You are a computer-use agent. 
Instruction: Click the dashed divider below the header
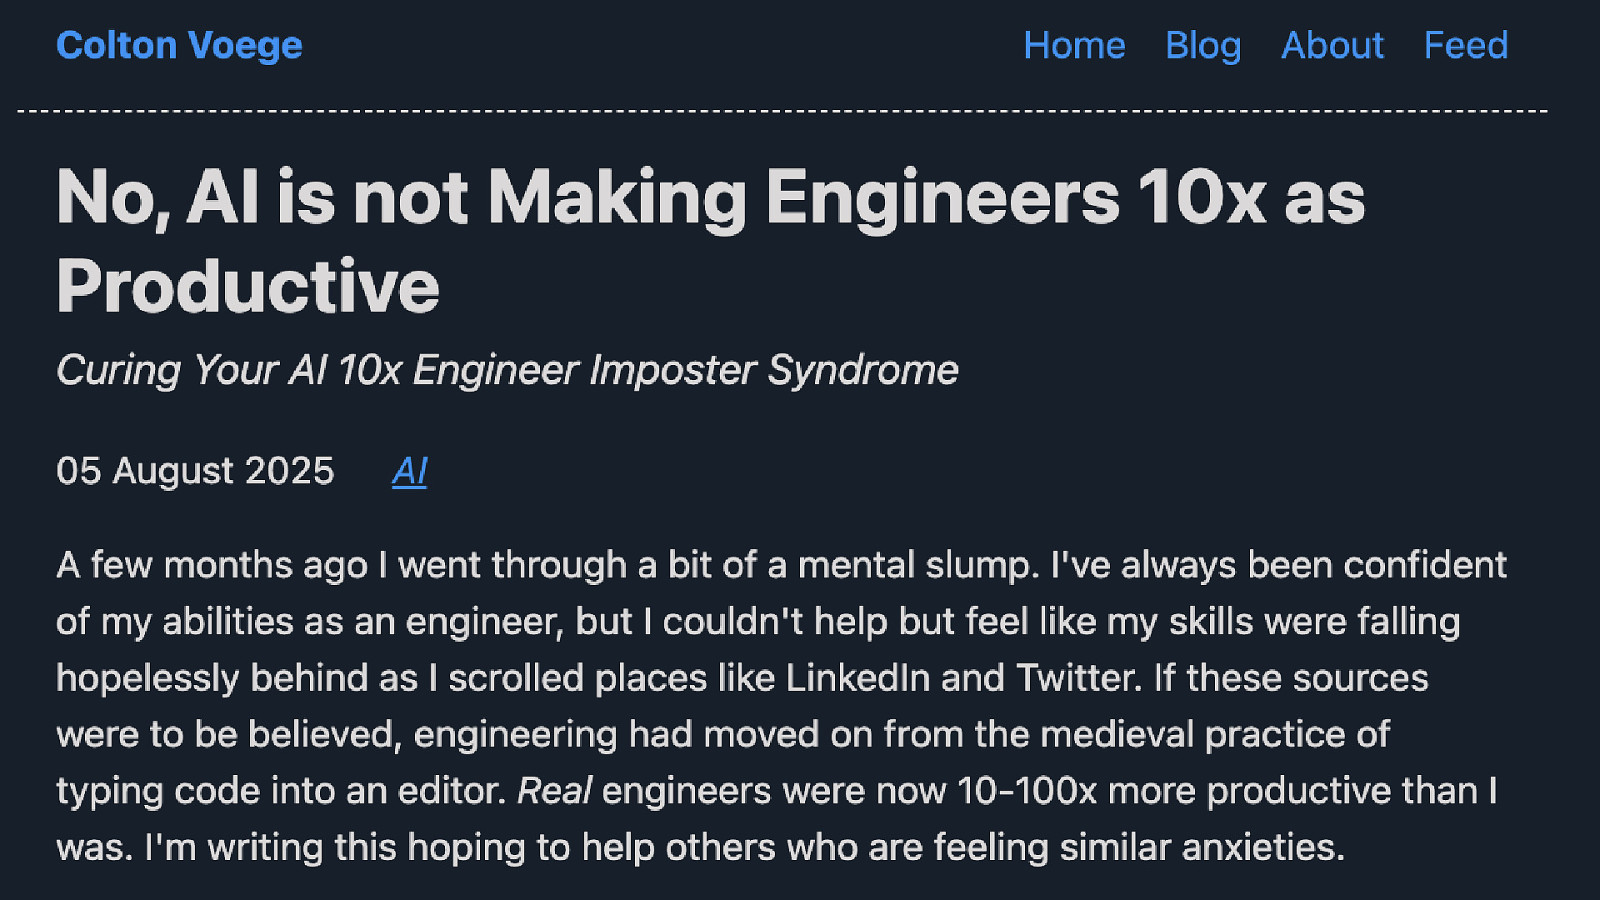(x=782, y=111)
